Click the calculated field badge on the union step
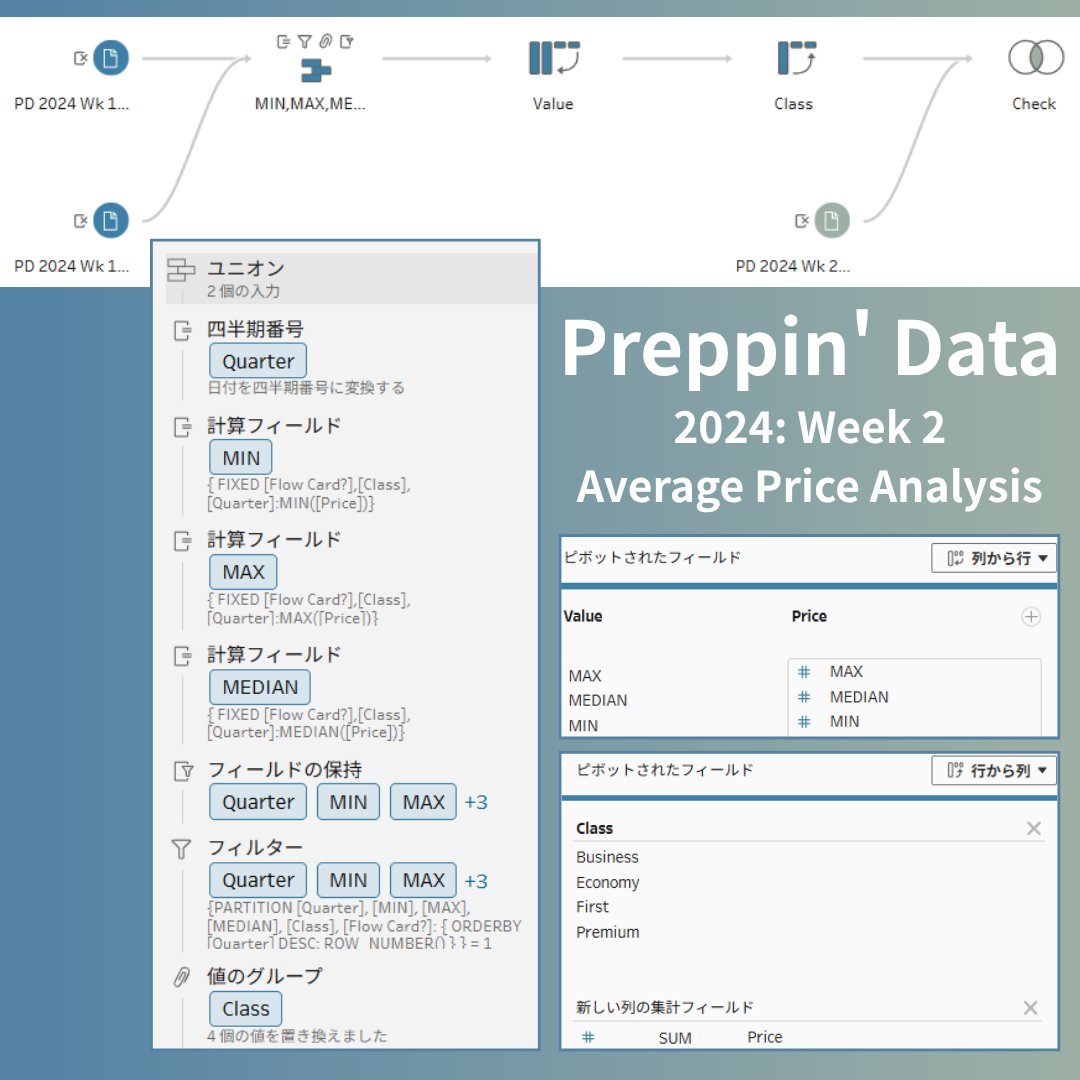 285,40
